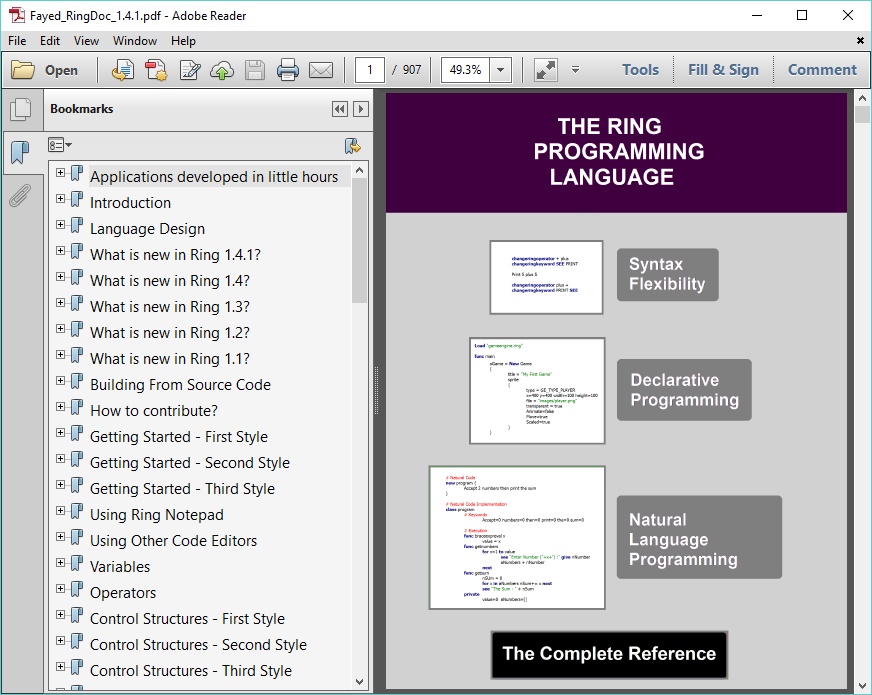Viewport: 872px width, 695px height.
Task: Expand 'What is new in Ring 1.4.1?' node
Action: click(61, 251)
